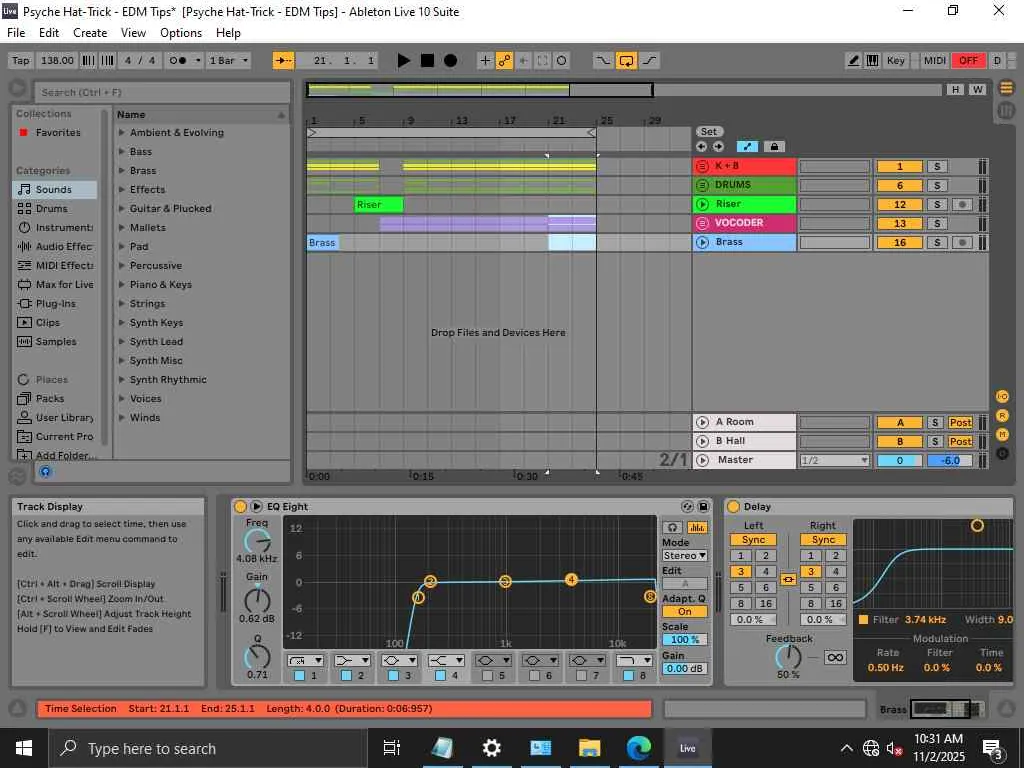Open quantization 1 Bar dropdown
The image size is (1024, 768).
(x=228, y=61)
